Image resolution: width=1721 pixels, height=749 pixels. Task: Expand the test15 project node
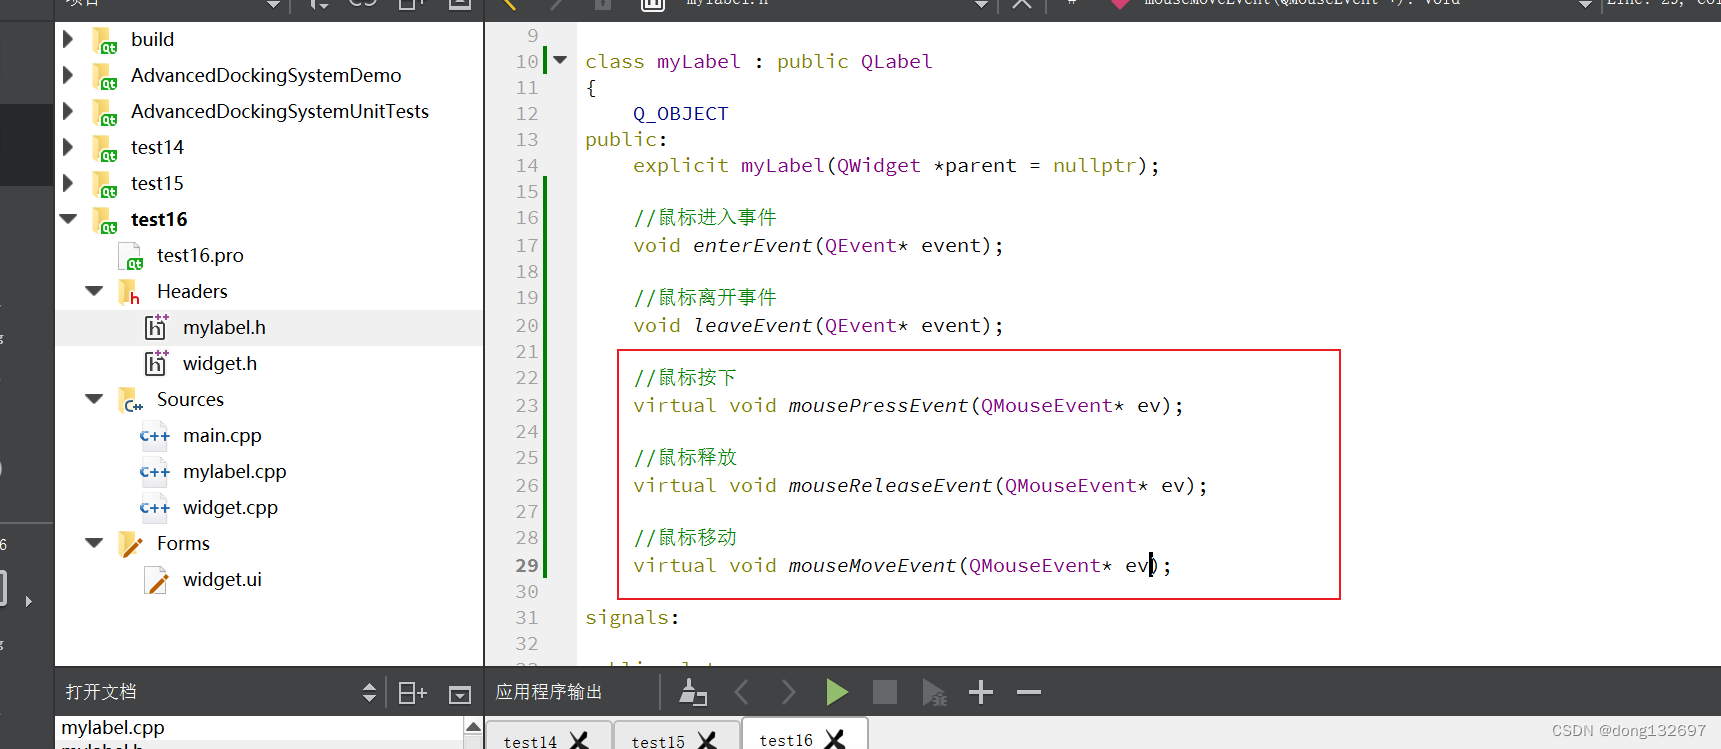pos(68,183)
